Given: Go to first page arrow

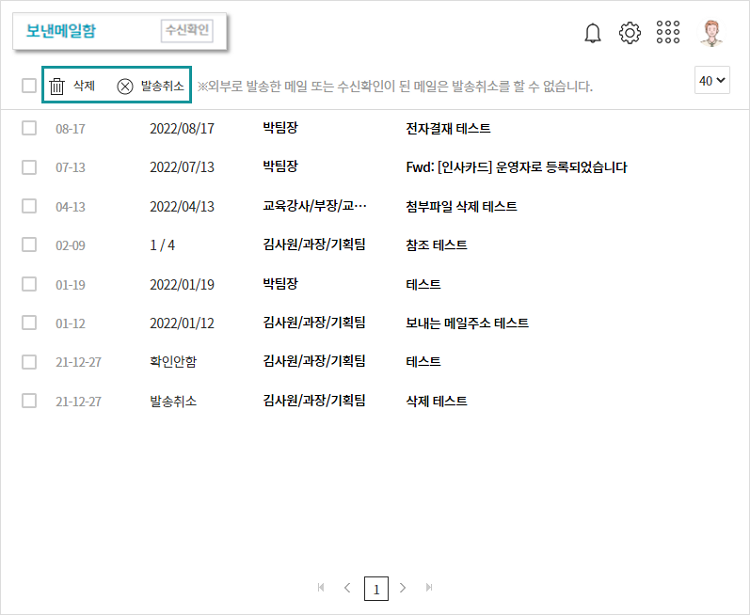Looking at the screenshot, I should click(x=321, y=587).
